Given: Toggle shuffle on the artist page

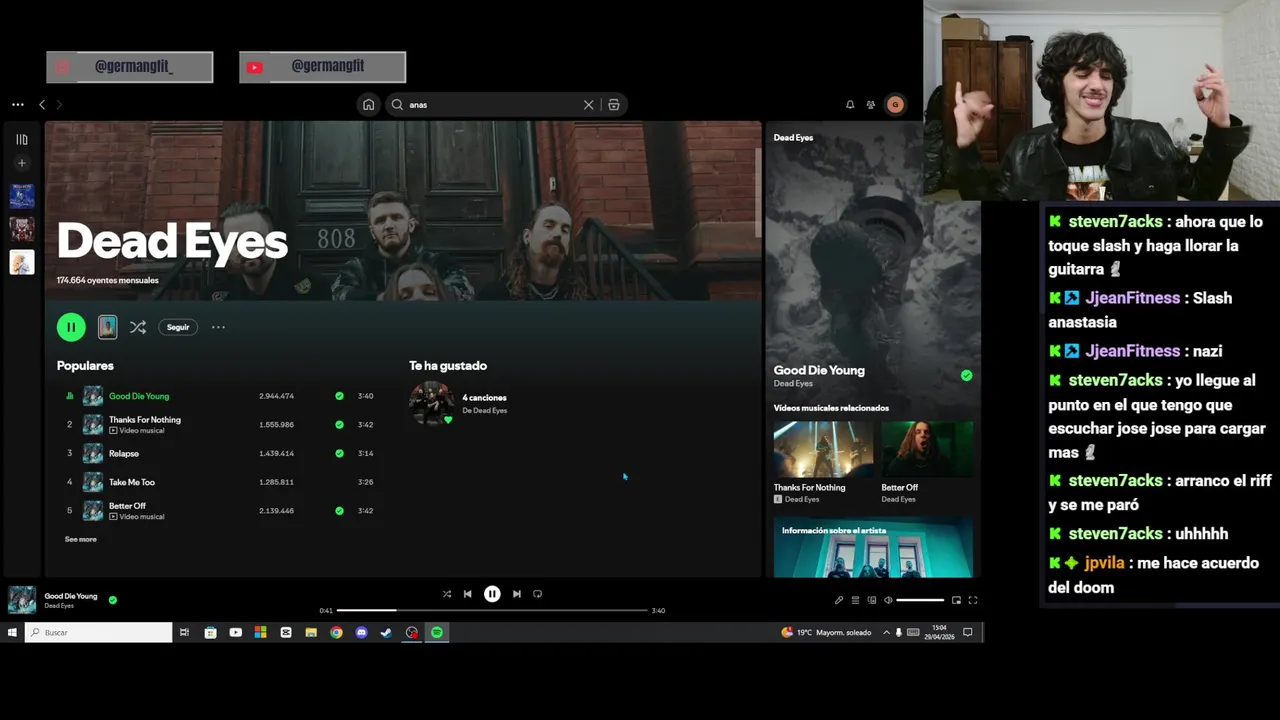Looking at the screenshot, I should 138,327.
